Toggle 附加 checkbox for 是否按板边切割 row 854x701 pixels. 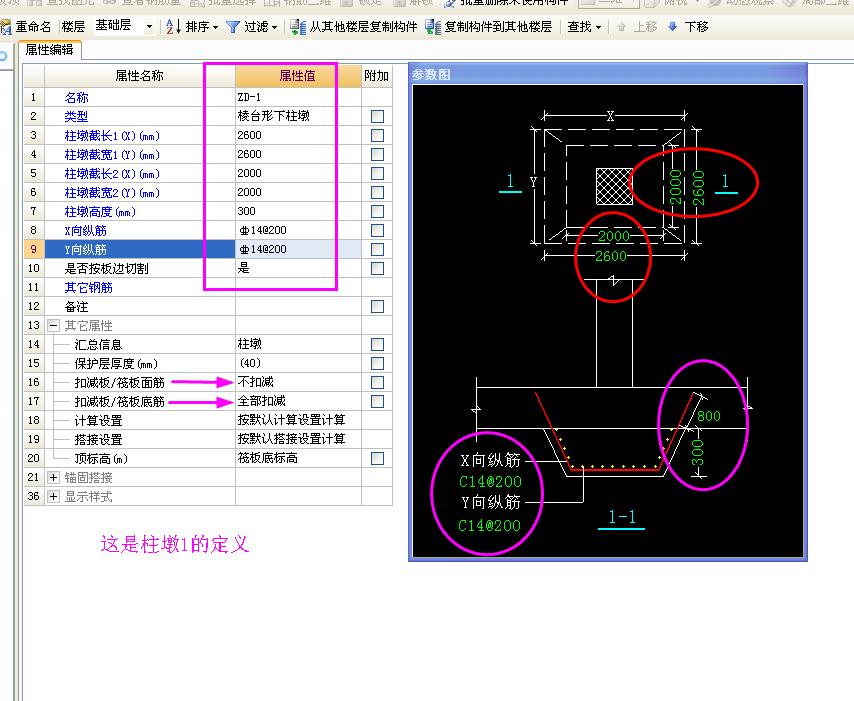377,269
